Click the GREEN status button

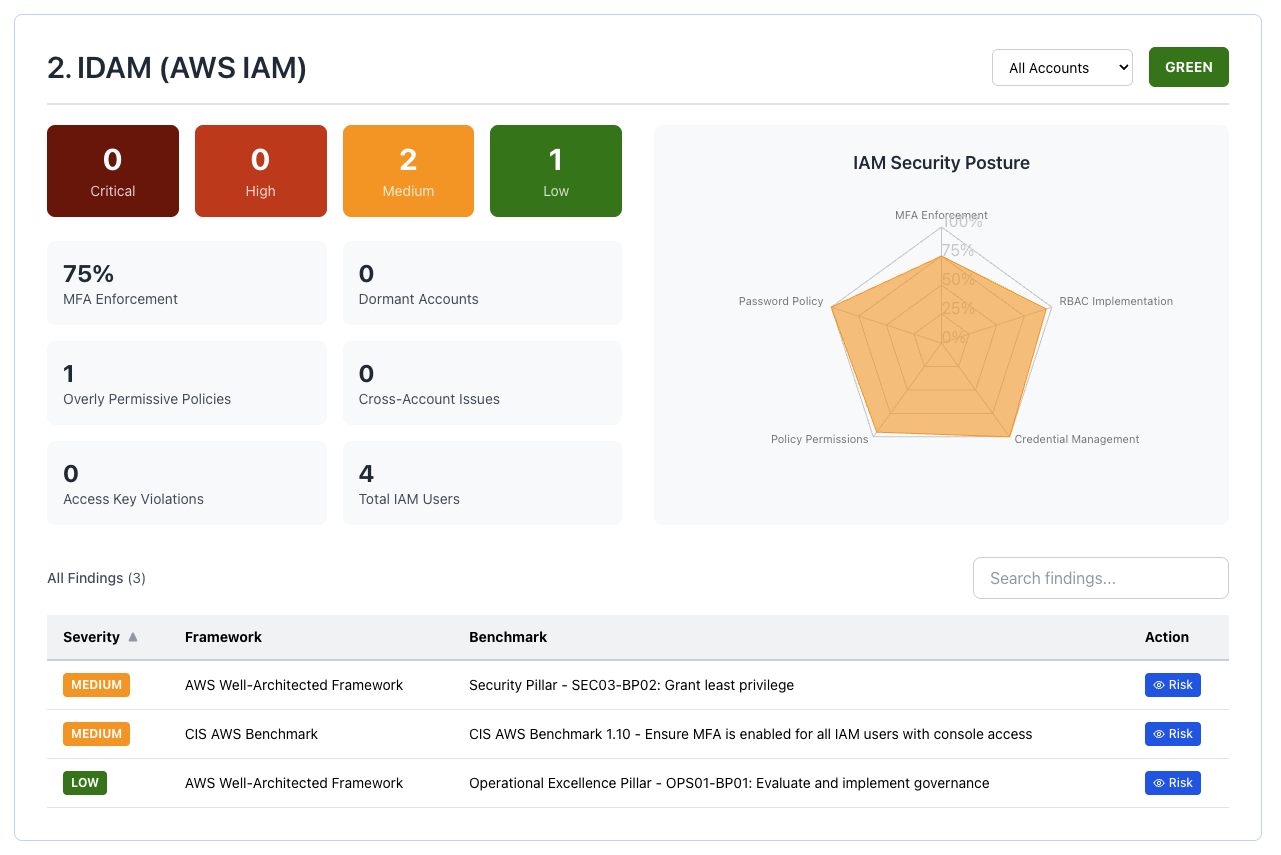pos(1189,67)
